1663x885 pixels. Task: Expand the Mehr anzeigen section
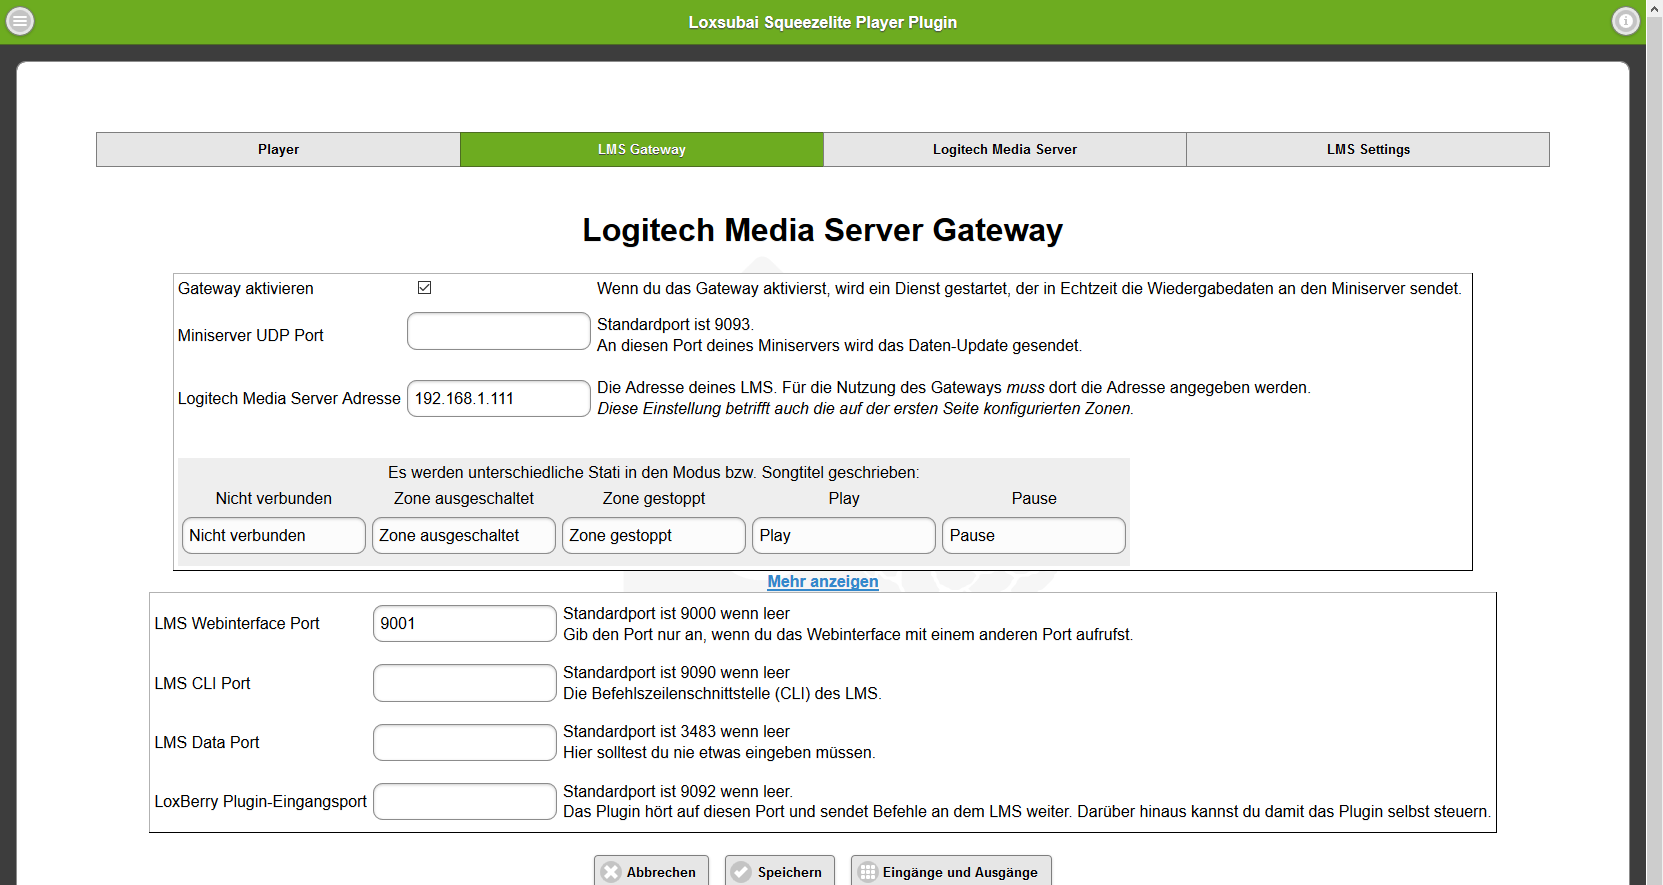(823, 581)
